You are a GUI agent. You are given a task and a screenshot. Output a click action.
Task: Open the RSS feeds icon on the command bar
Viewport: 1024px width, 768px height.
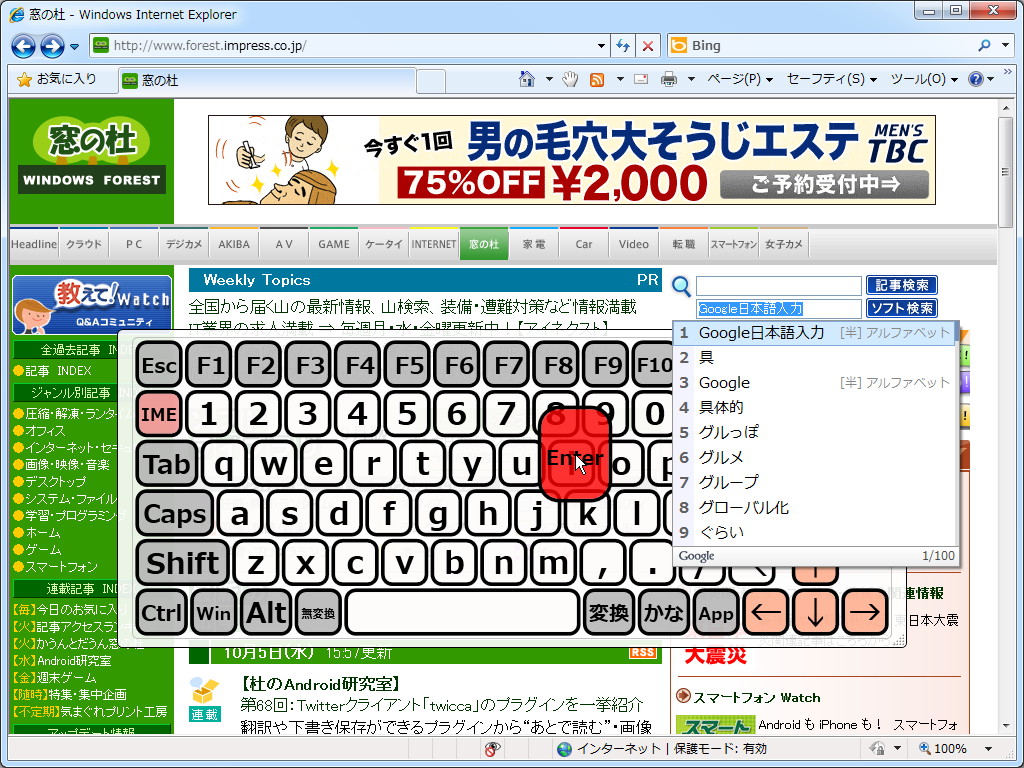click(x=596, y=79)
